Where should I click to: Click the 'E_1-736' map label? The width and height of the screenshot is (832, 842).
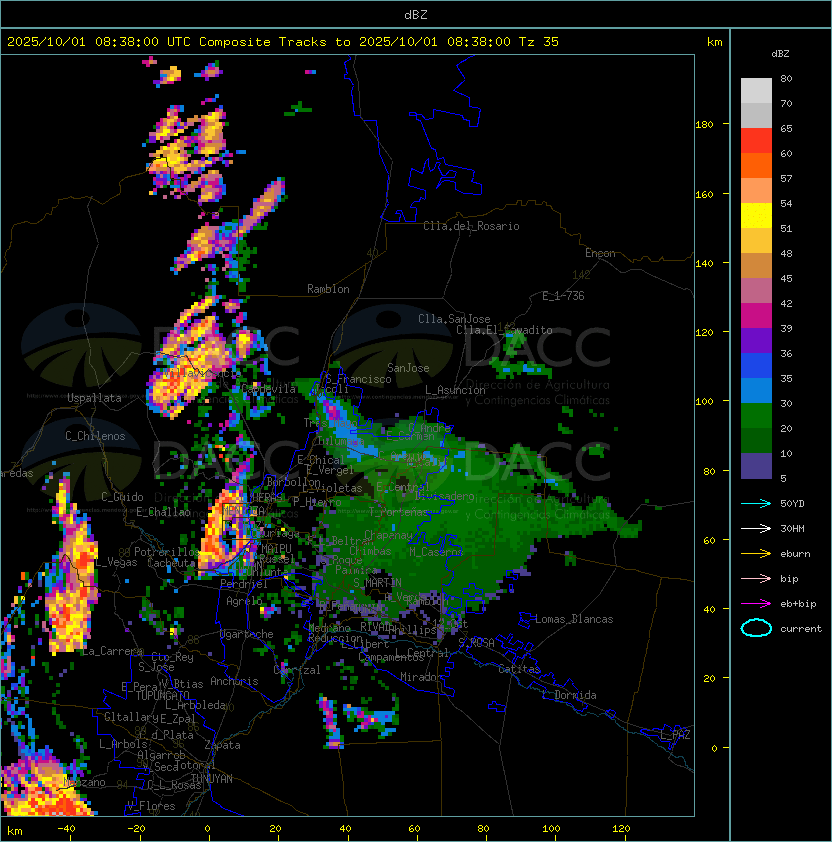click(563, 296)
